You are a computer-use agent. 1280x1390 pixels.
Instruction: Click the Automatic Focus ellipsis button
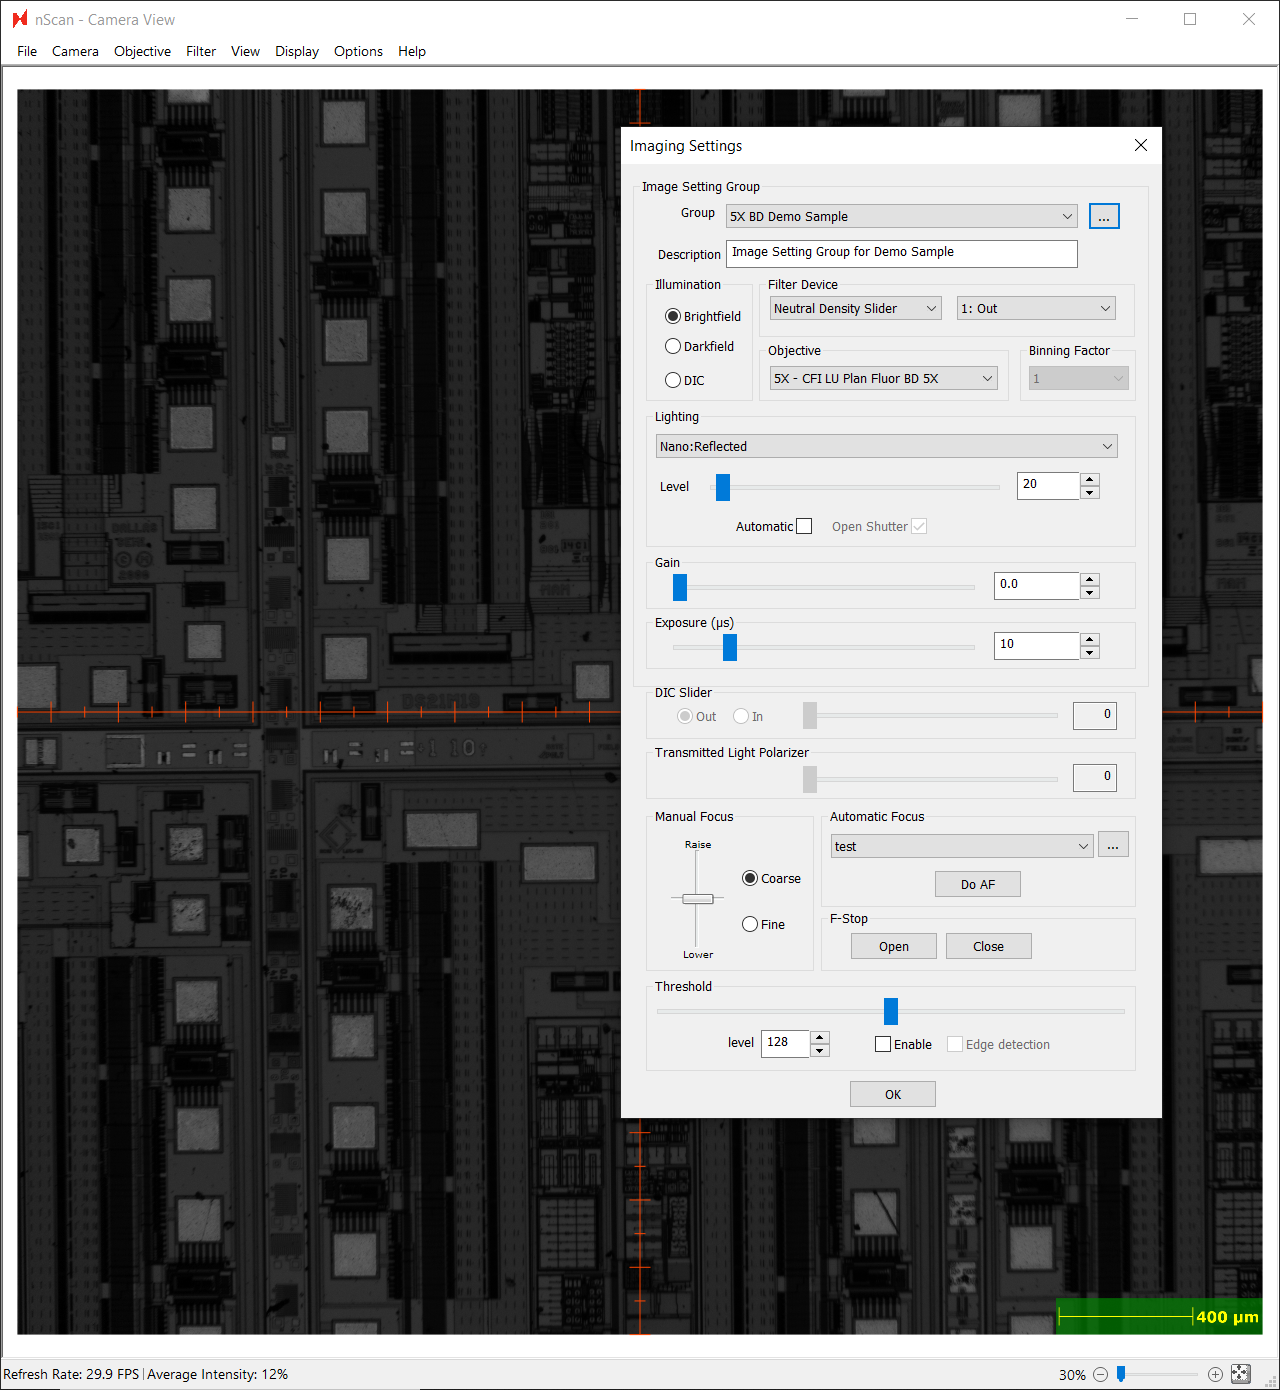tap(1113, 845)
